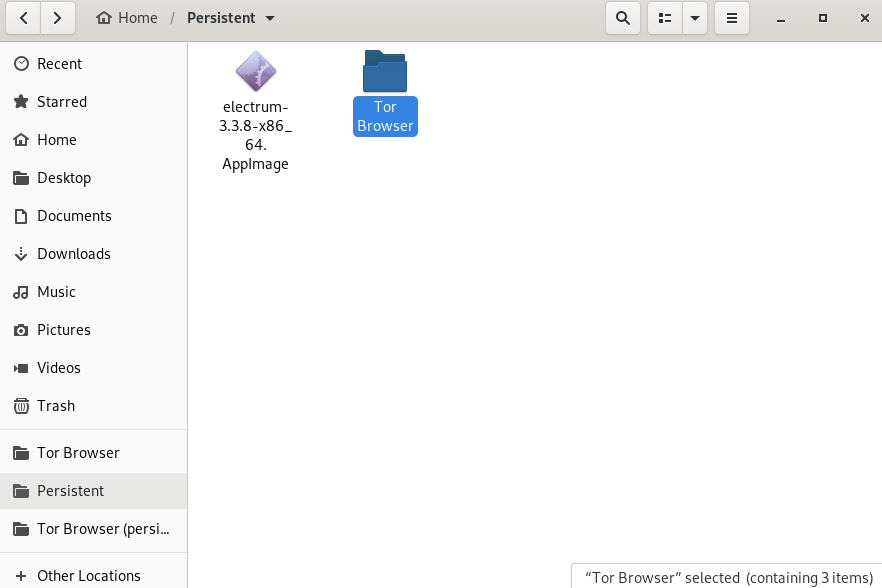Select Persistent bookmark in sidebar
This screenshot has width=882, height=588.
(x=93, y=491)
